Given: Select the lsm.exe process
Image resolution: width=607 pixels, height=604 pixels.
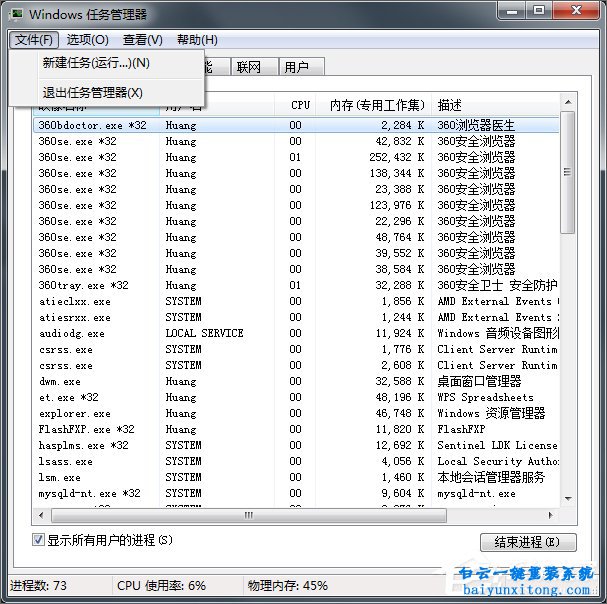Looking at the screenshot, I should click(x=296, y=477).
